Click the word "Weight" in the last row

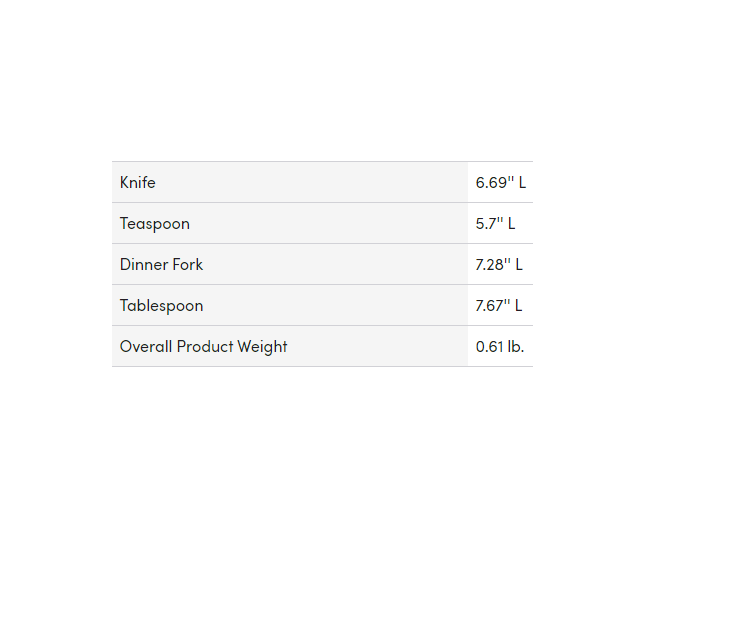click(263, 347)
